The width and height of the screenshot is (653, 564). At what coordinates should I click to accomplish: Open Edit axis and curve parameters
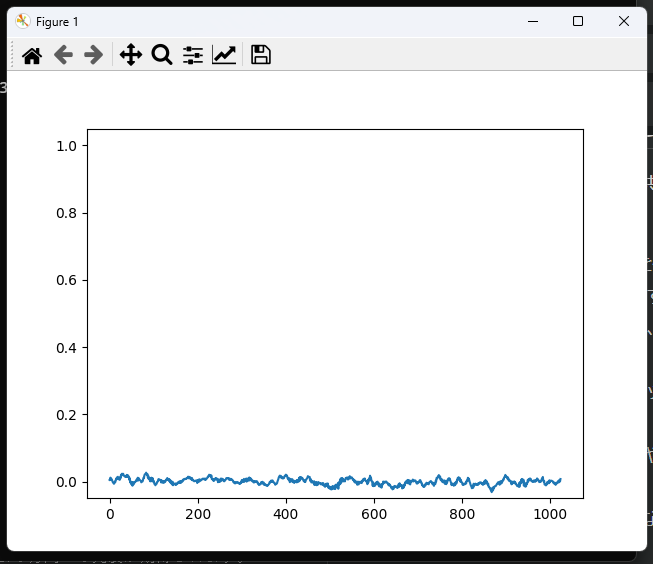point(224,55)
